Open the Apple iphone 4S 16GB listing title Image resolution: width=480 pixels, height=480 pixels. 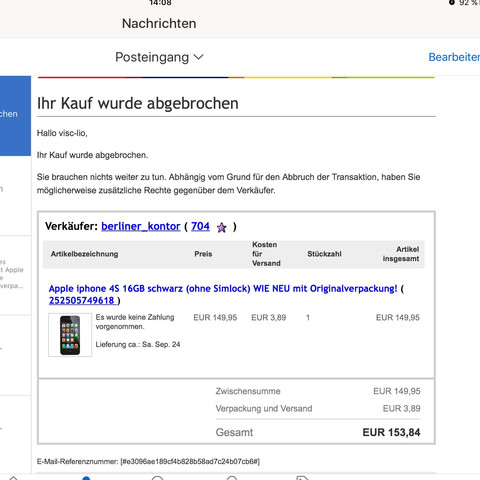223,288
